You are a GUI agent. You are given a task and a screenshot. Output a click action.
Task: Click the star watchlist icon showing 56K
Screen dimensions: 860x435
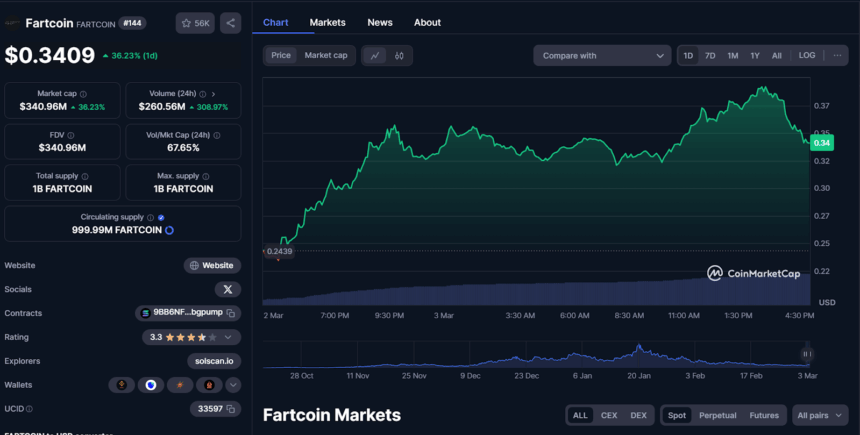click(x=195, y=23)
